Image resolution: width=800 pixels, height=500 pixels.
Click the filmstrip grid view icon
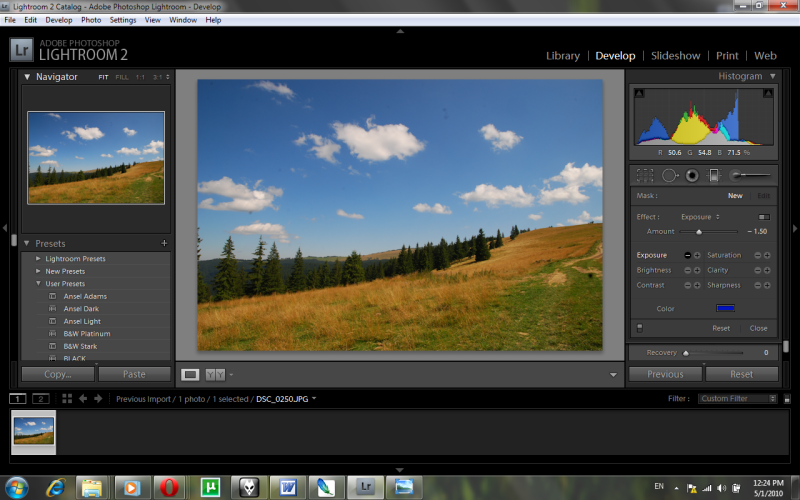click(x=67, y=398)
